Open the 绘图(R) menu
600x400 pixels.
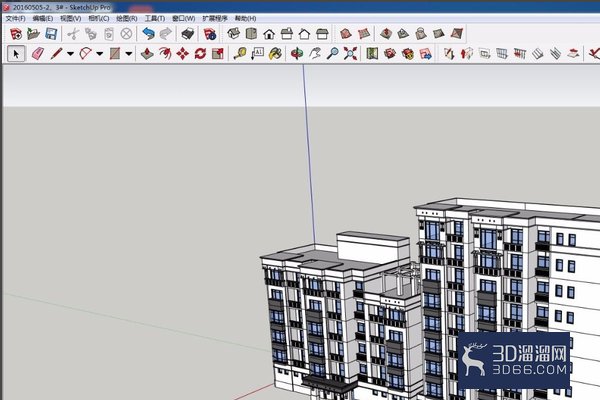click(x=127, y=18)
